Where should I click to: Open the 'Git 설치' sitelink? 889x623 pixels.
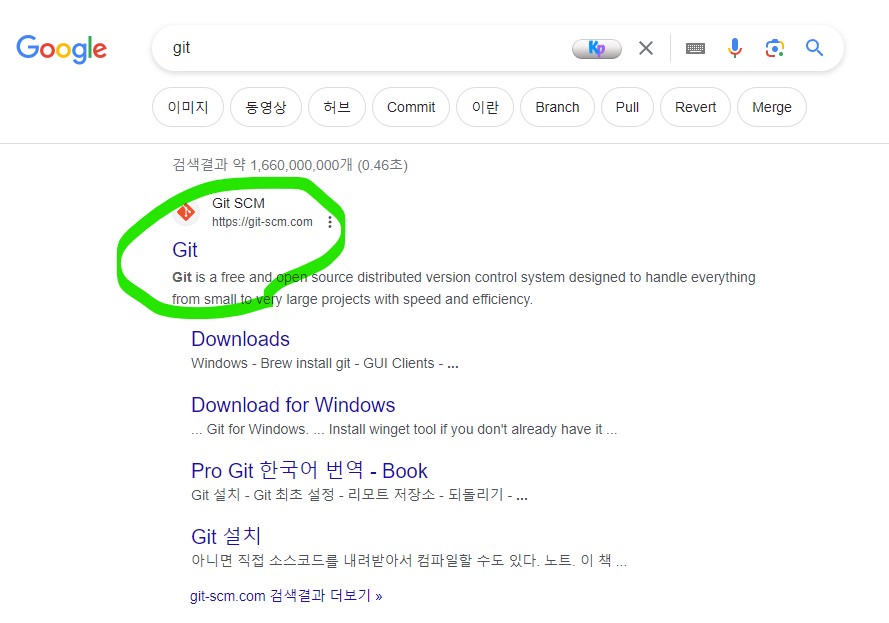tap(226, 536)
